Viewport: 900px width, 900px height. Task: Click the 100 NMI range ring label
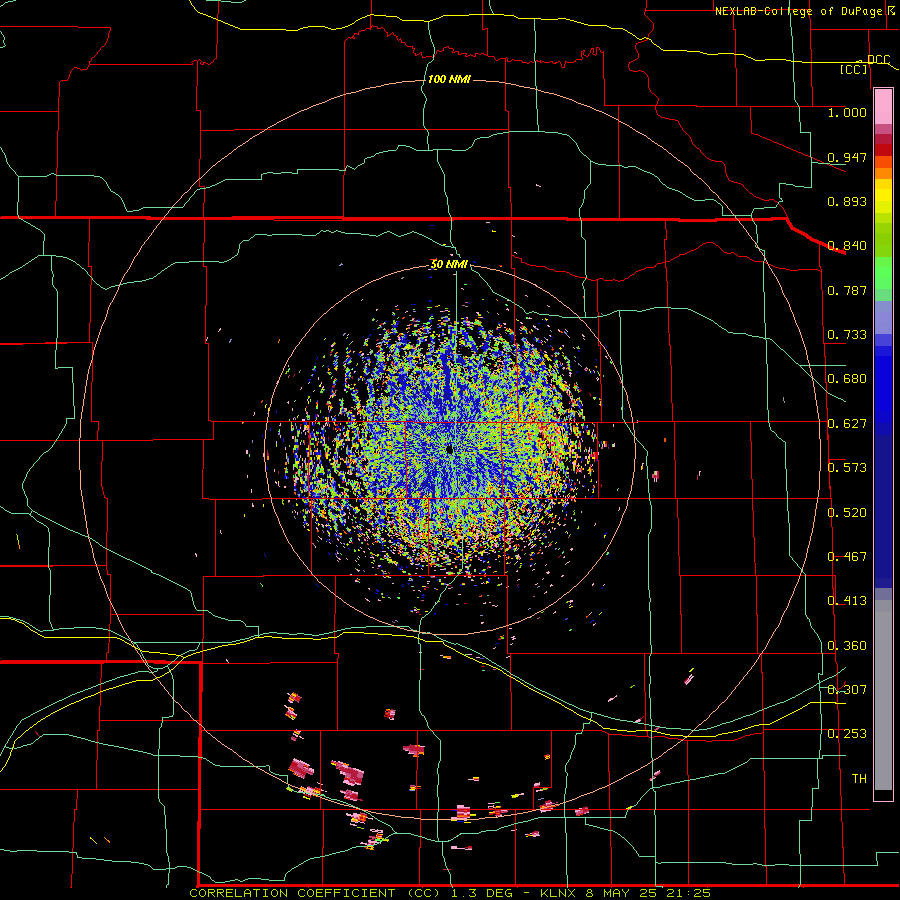(449, 79)
